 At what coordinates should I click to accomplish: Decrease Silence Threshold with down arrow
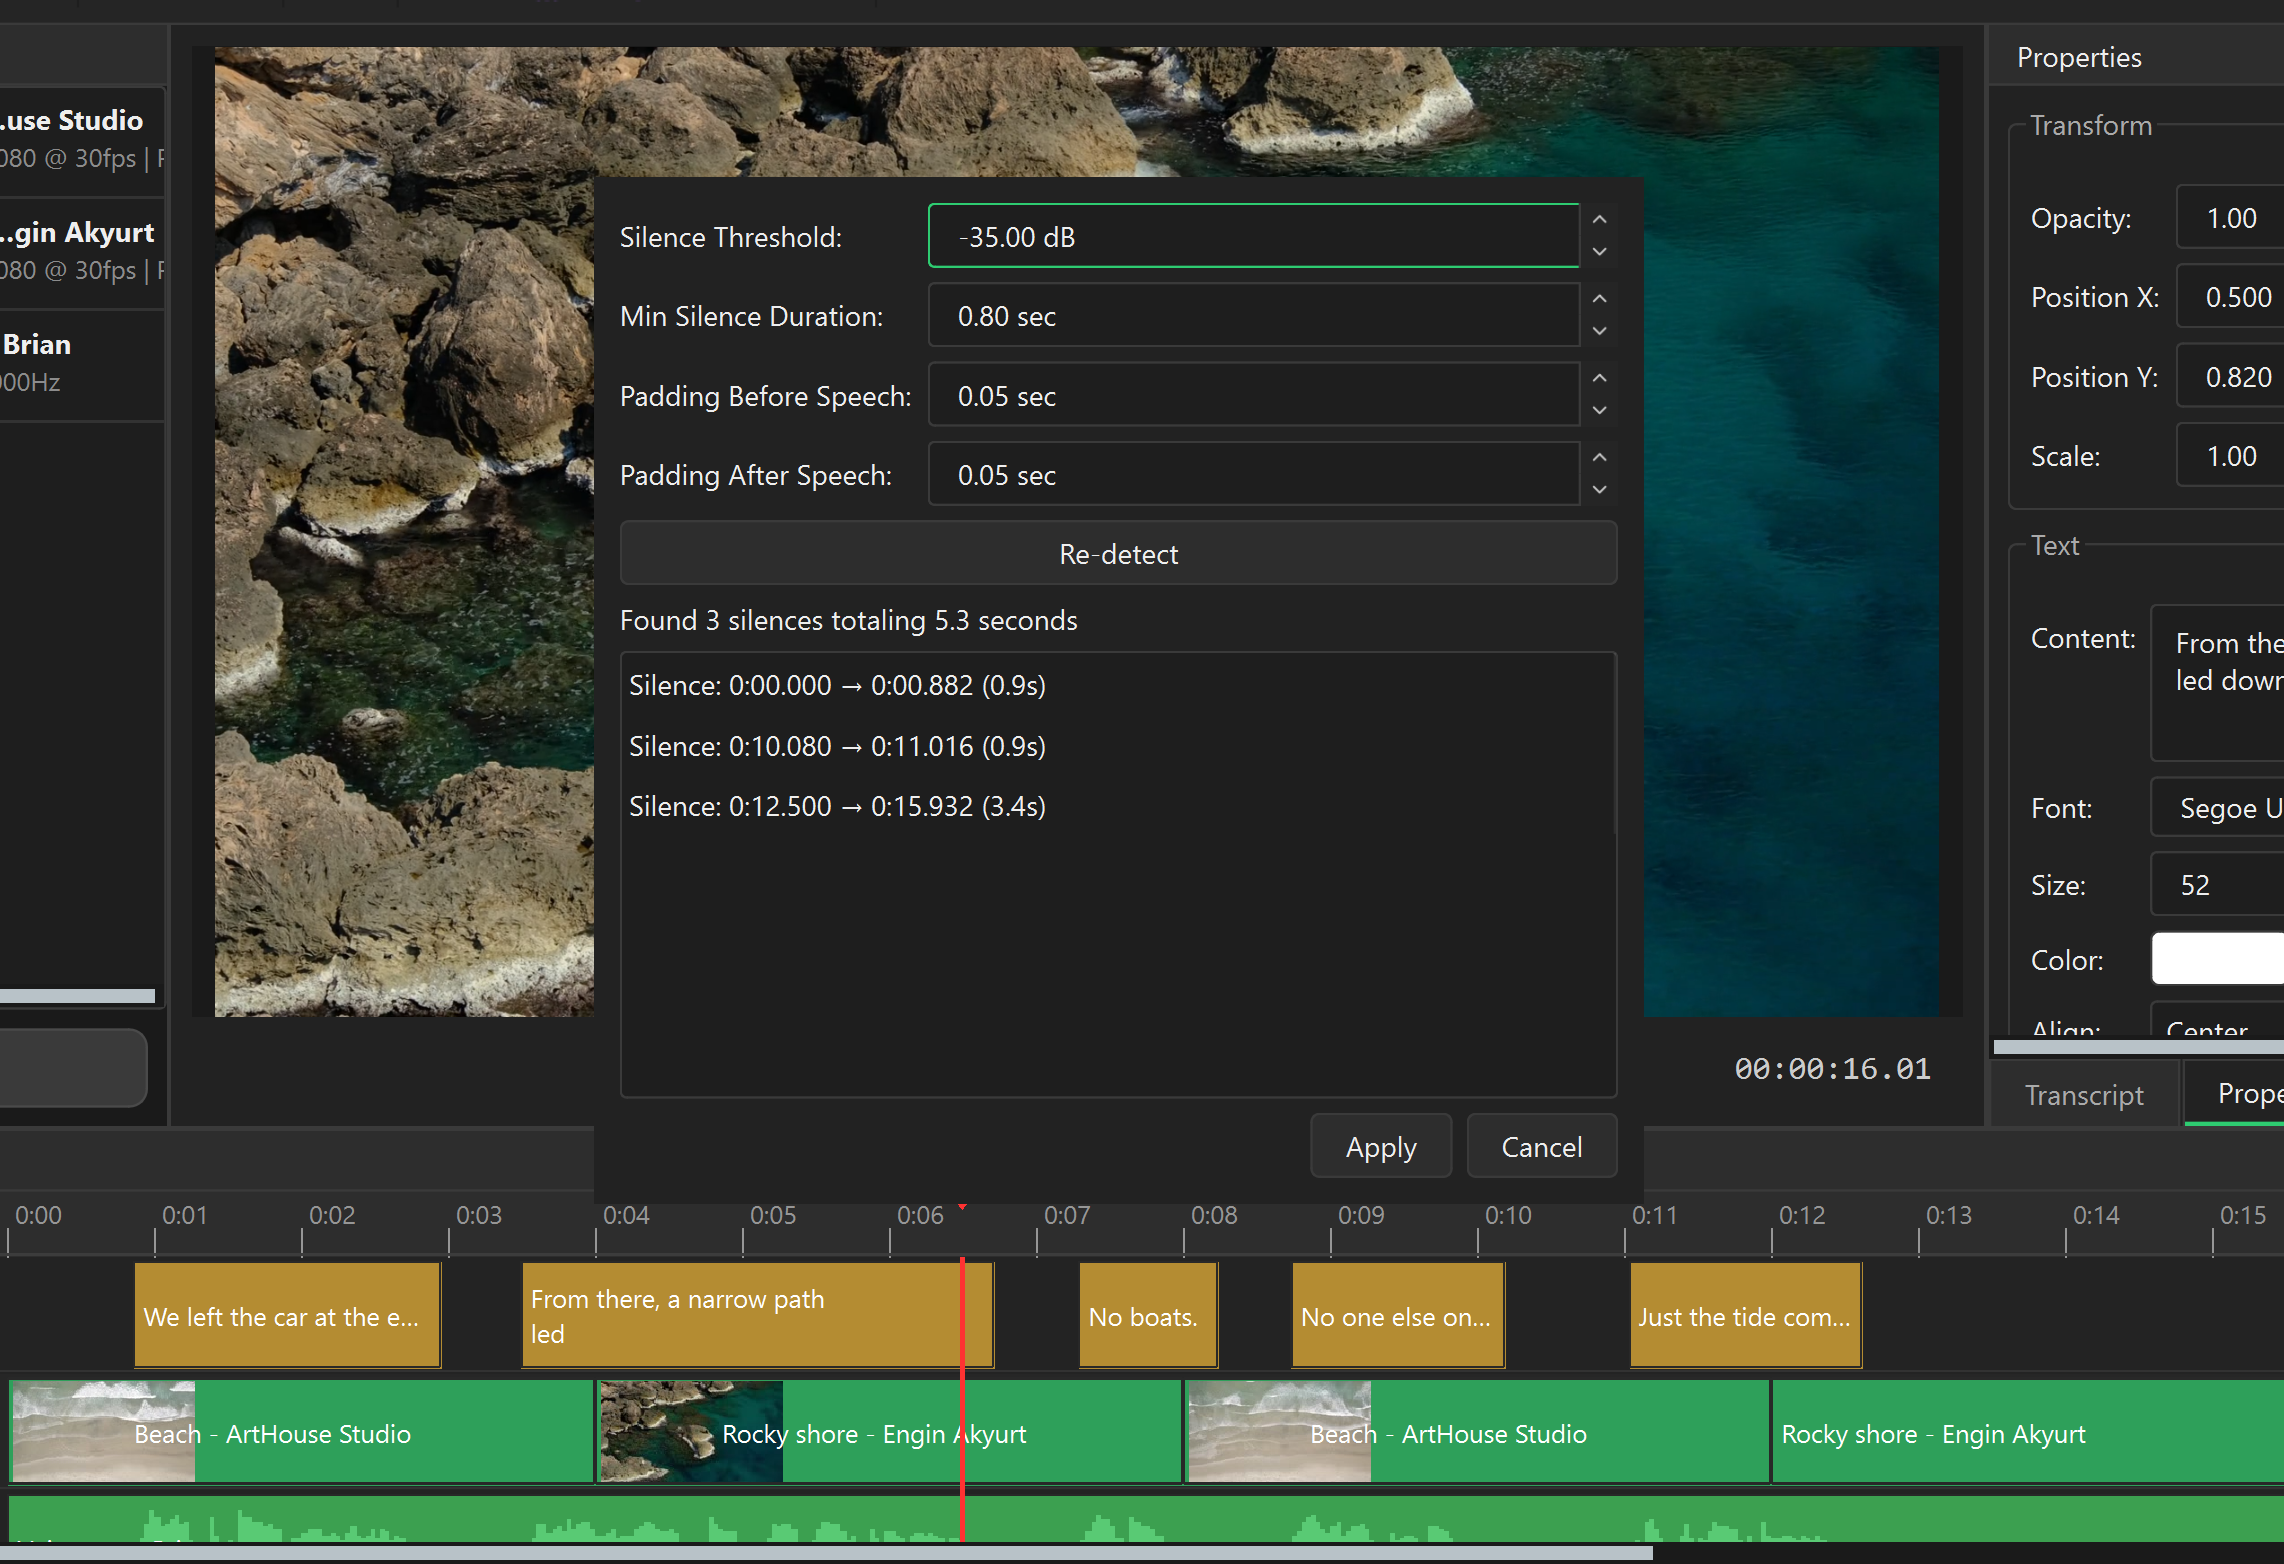(1599, 252)
